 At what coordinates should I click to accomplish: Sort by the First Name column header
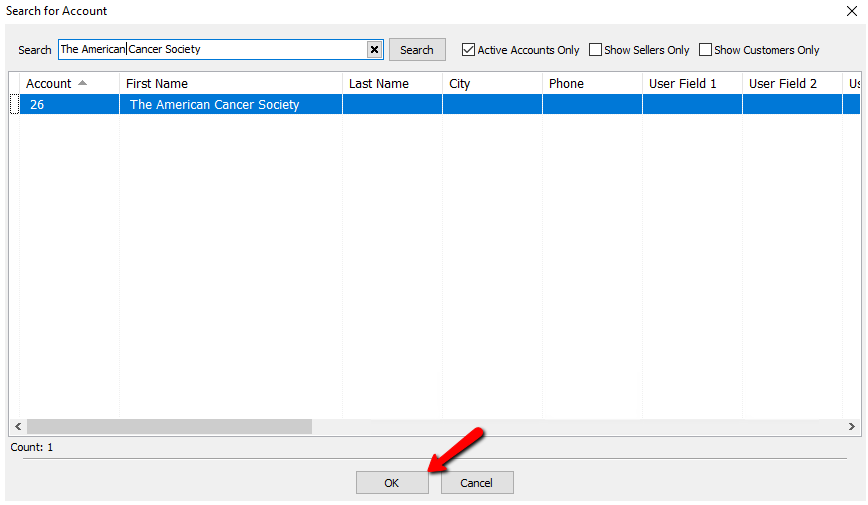[231, 84]
